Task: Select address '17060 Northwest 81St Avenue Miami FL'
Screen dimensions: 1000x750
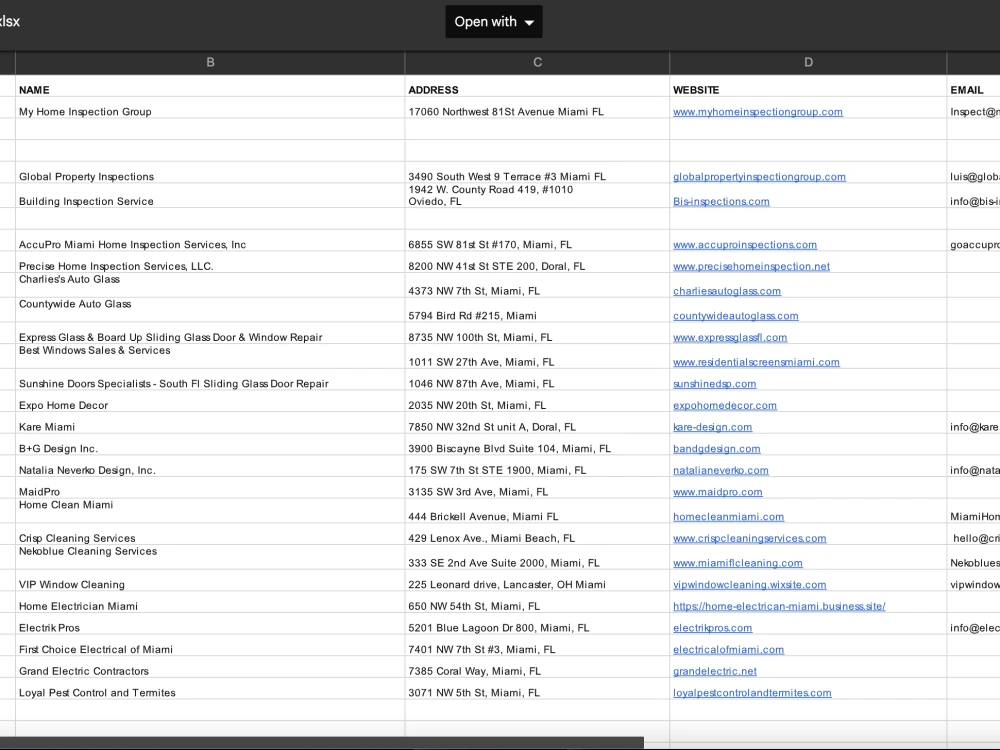Action: (x=537, y=108)
